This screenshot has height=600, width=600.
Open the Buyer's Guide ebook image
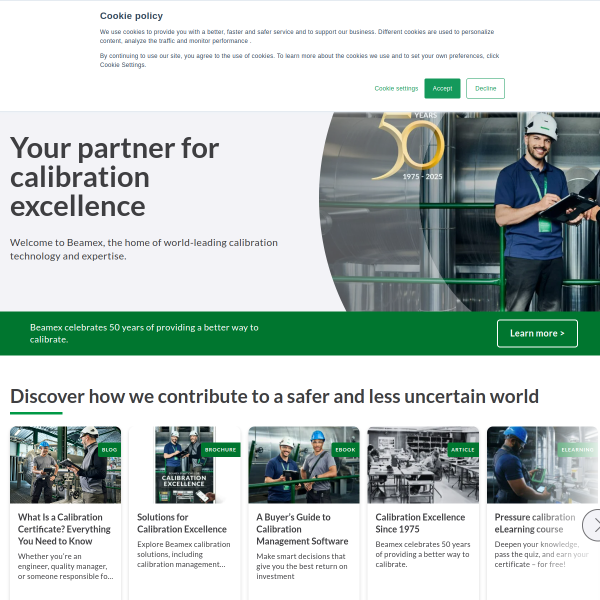[x=304, y=465]
